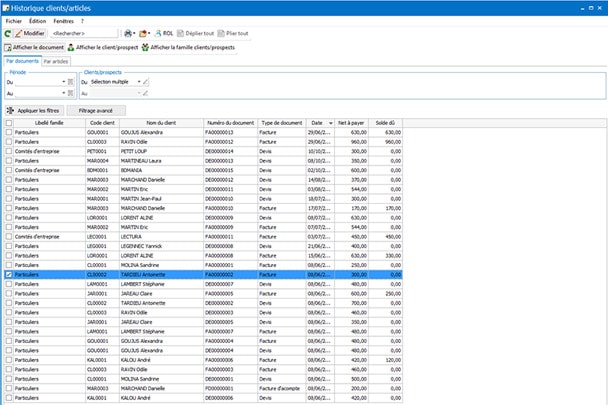Click Afficher le document

[34, 47]
